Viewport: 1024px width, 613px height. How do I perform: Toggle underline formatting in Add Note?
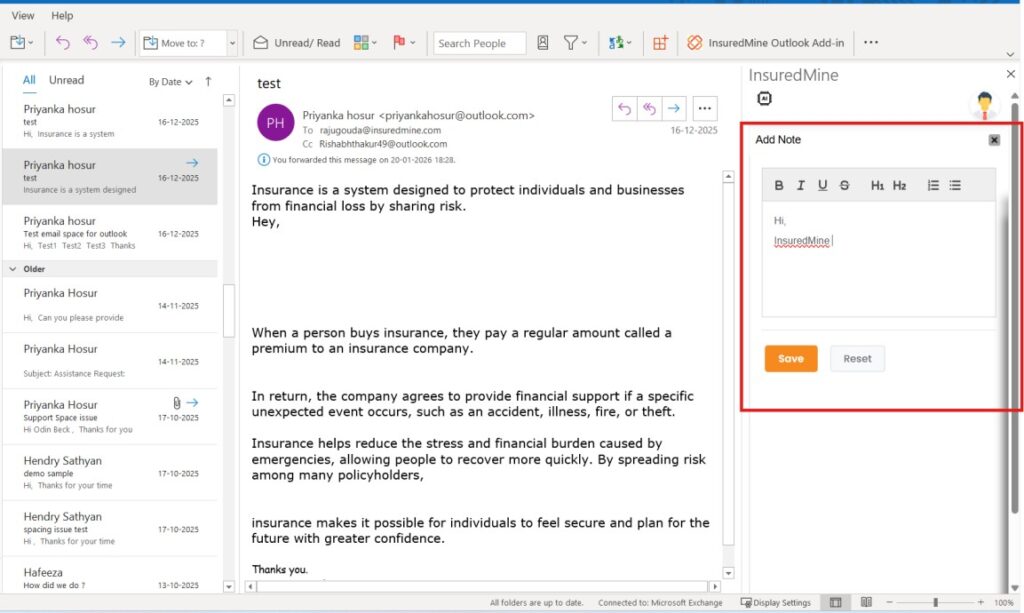(x=823, y=185)
